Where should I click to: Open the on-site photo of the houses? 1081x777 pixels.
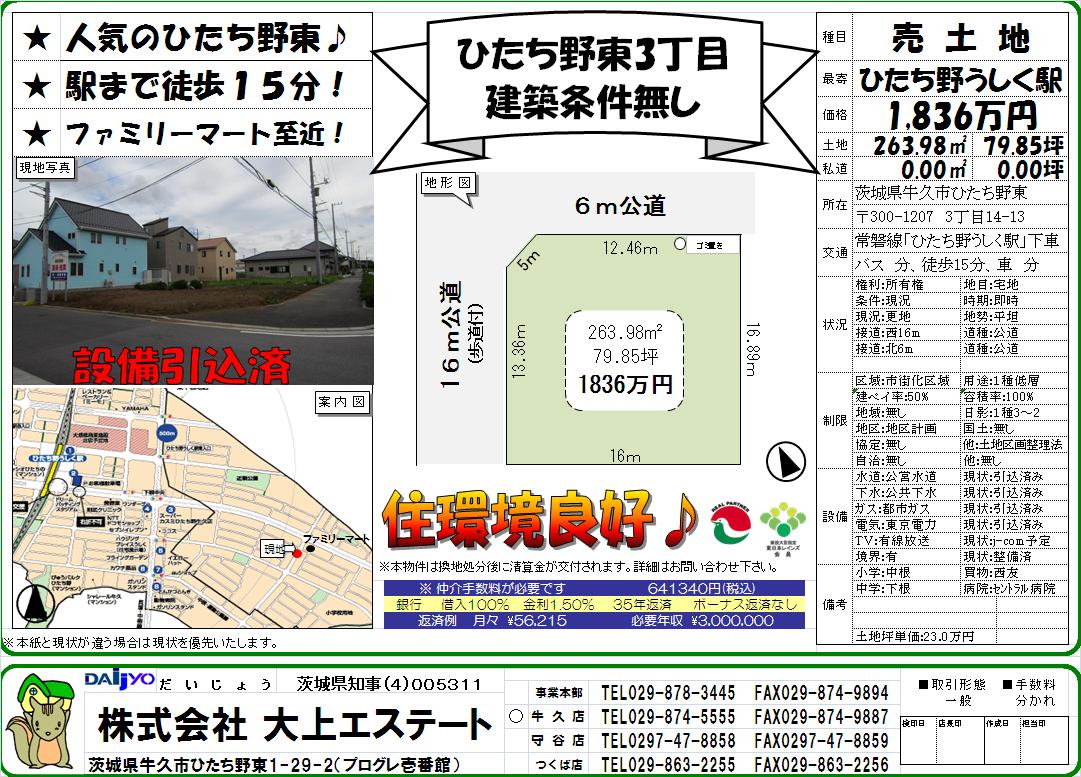tap(192, 270)
